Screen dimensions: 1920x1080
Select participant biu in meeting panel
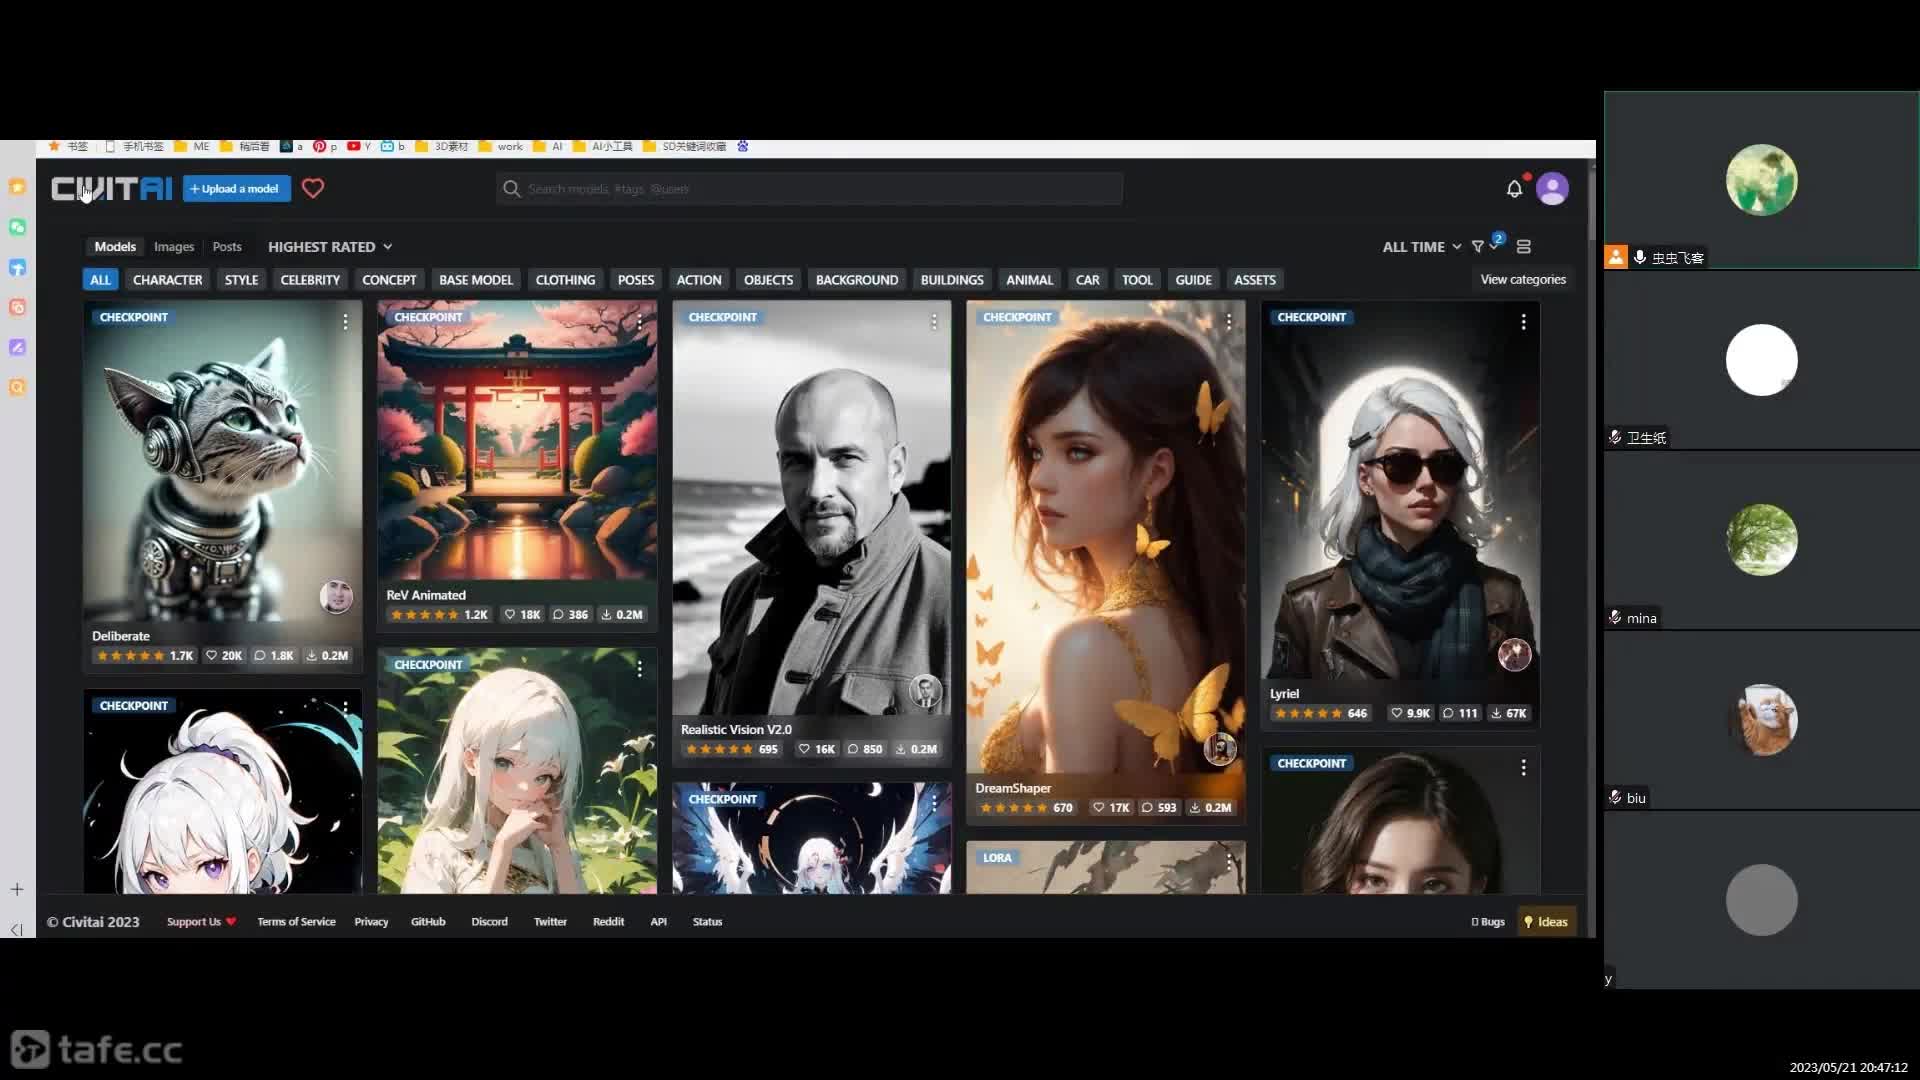point(1762,720)
